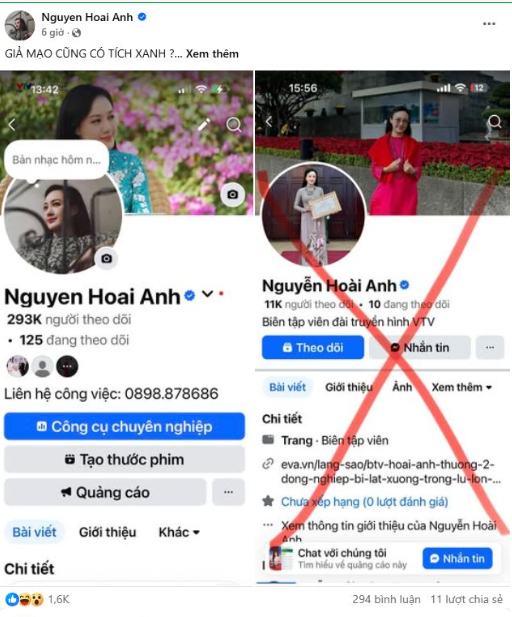Screen dimensions: 512x617
Task: Open the Khác dropdown tab
Action: pos(179,532)
